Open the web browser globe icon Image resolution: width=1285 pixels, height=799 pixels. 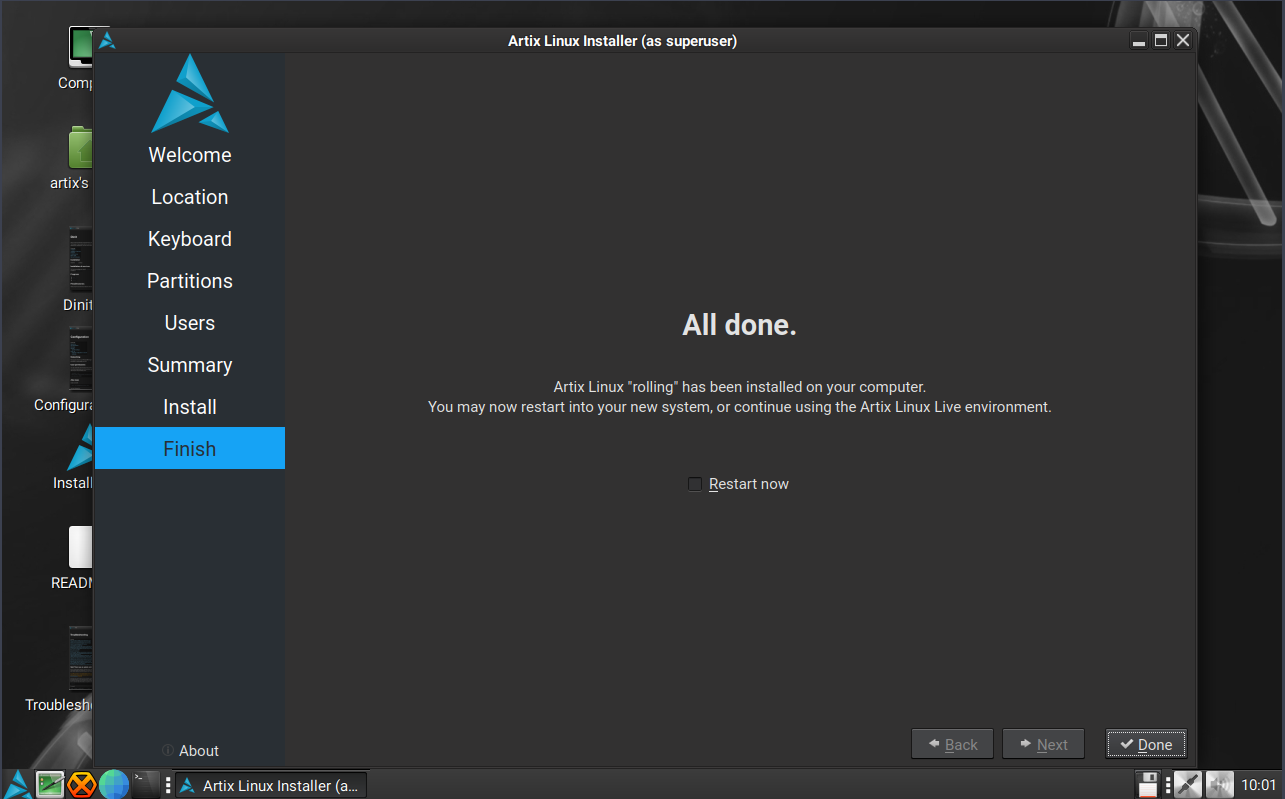pyautogui.click(x=114, y=785)
